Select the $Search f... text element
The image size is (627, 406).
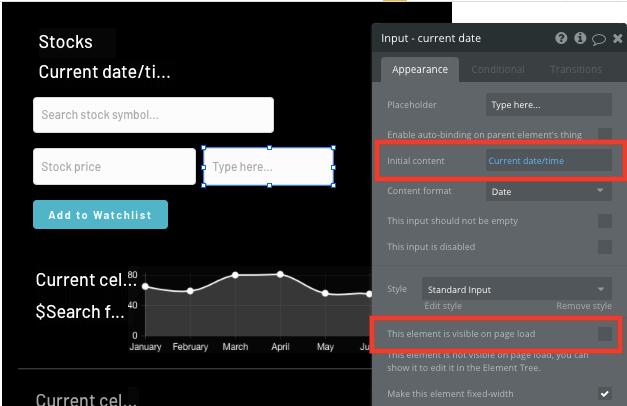click(80, 312)
